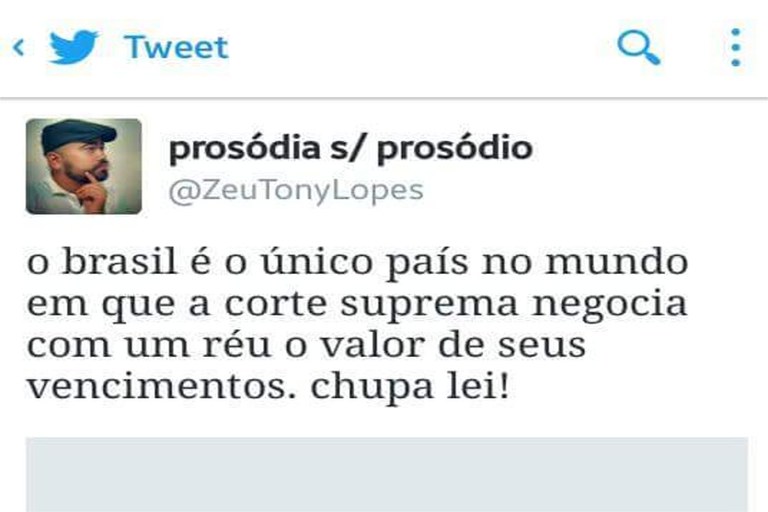
Task: Visit the @ZeuTonyLopes handle link
Action: click(296, 191)
